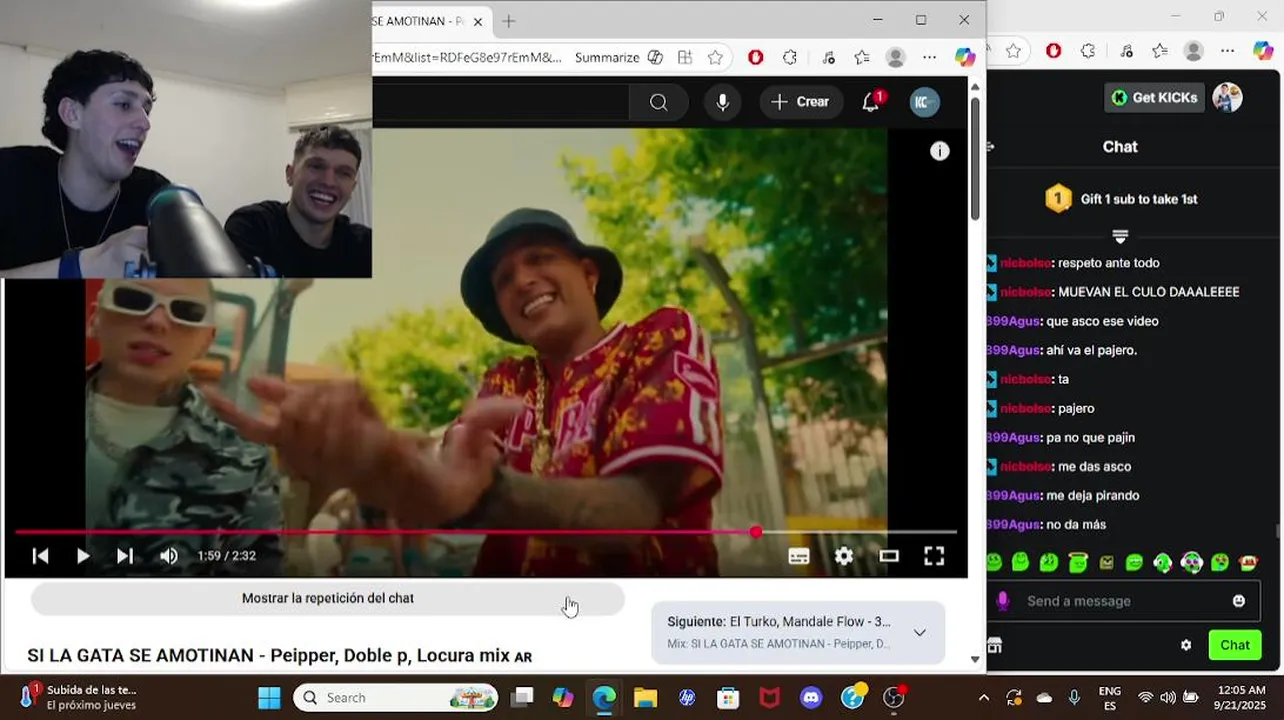
Task: Open profile icon in front browser toolbar
Action: 895,58
